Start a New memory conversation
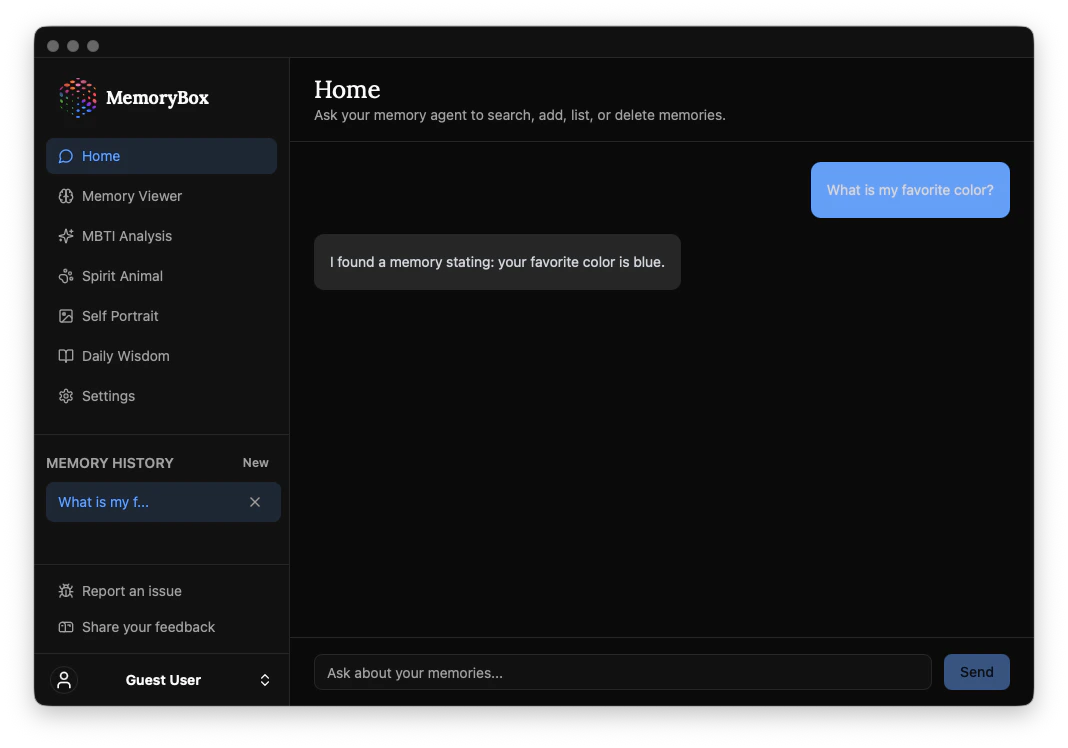The image size is (1068, 748). (255, 463)
